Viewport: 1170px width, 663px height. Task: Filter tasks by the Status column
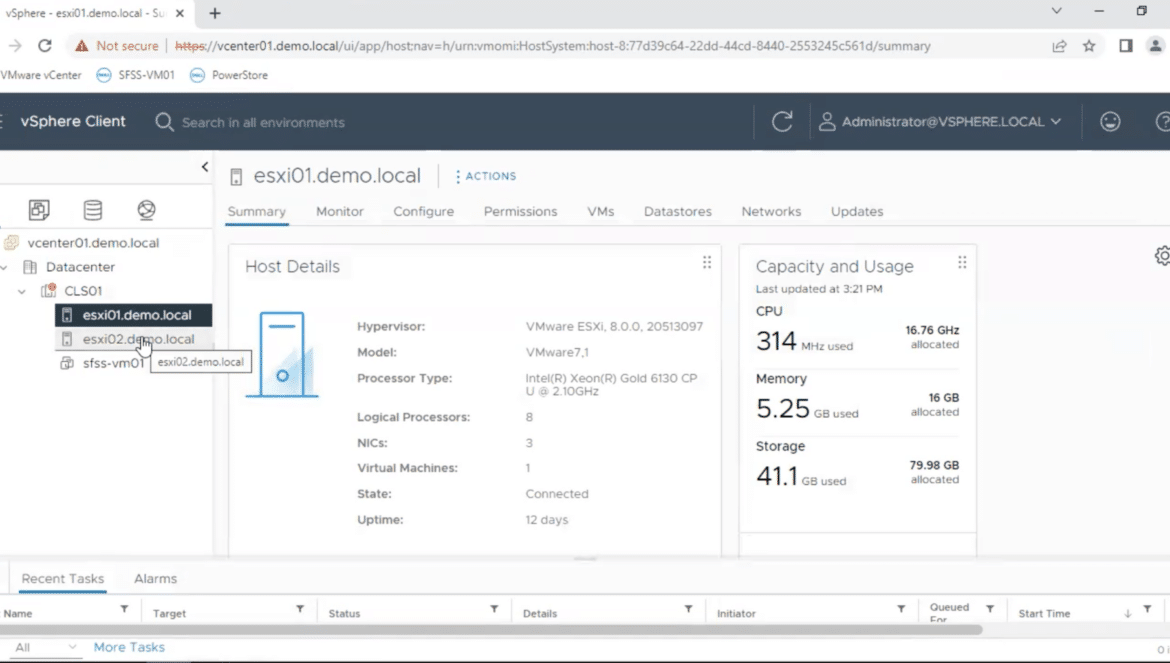tap(494, 609)
